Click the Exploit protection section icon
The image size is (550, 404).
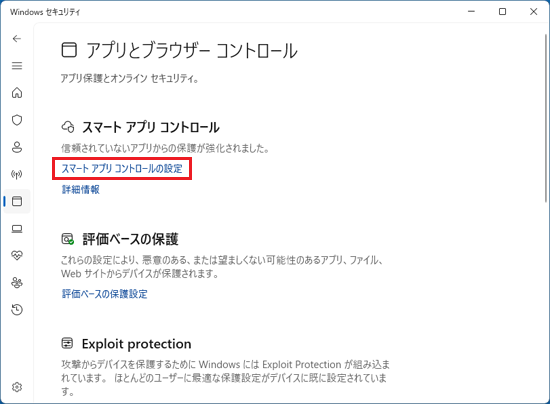tap(67, 343)
